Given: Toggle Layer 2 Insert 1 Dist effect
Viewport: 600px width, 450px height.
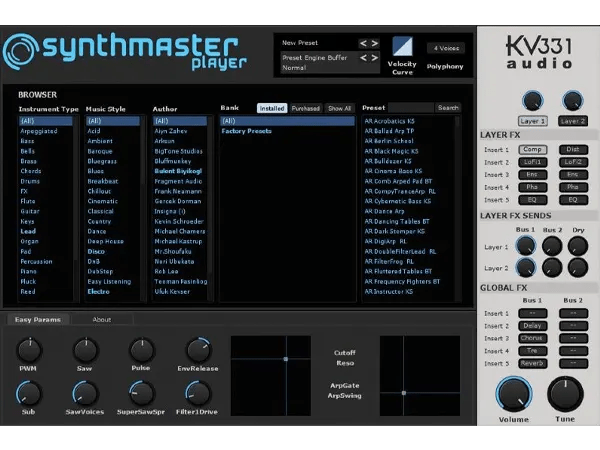Looking at the screenshot, I should 573,149.
